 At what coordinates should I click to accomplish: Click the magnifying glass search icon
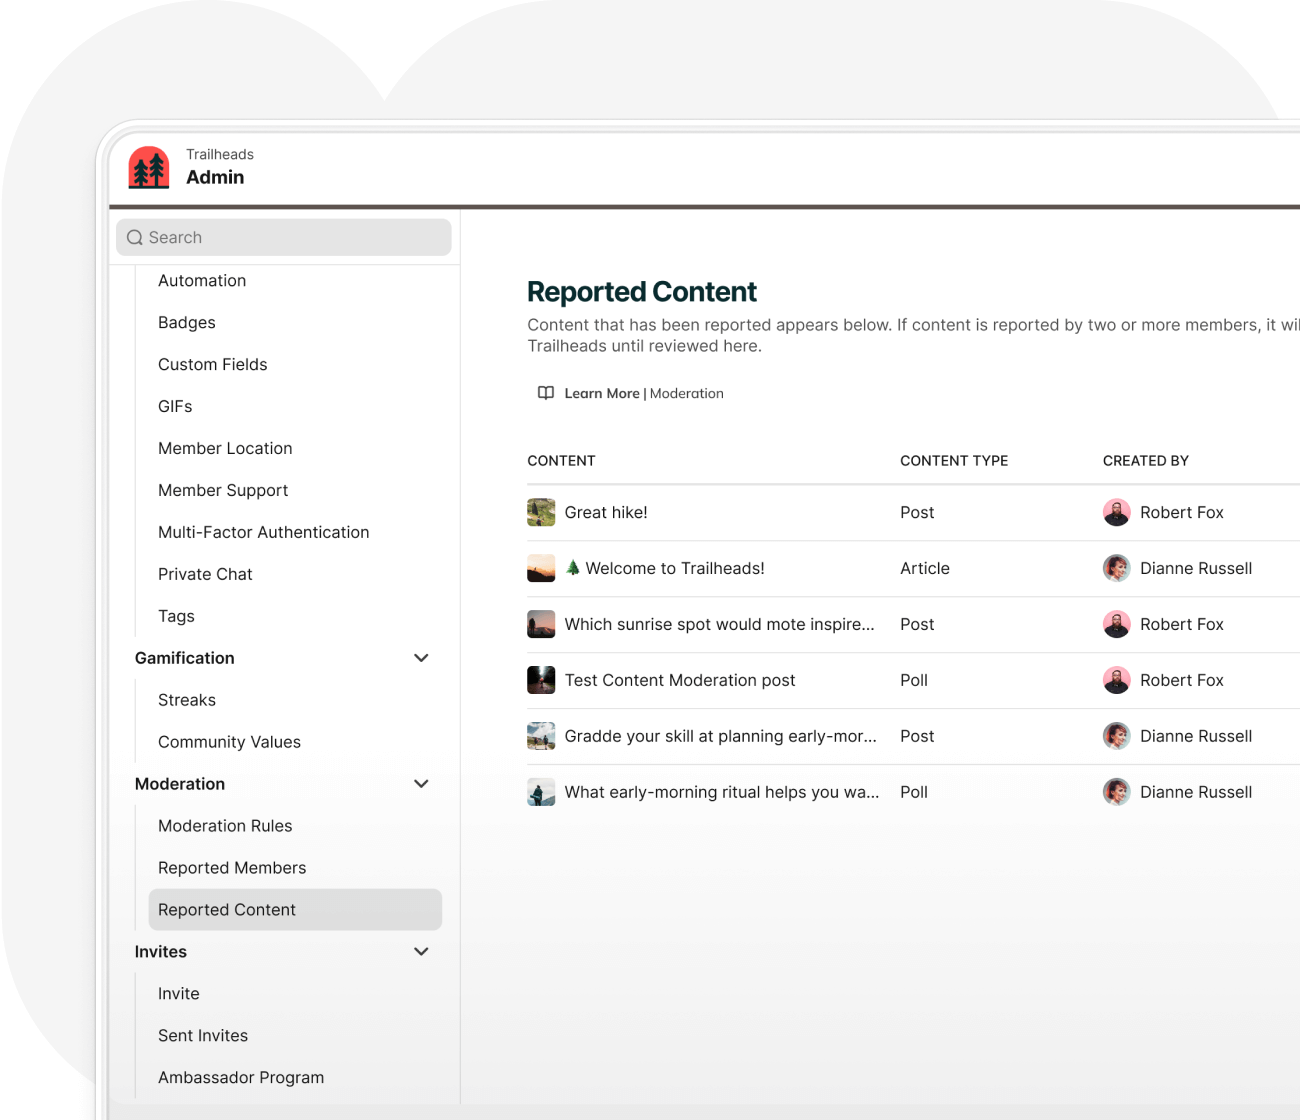(135, 237)
